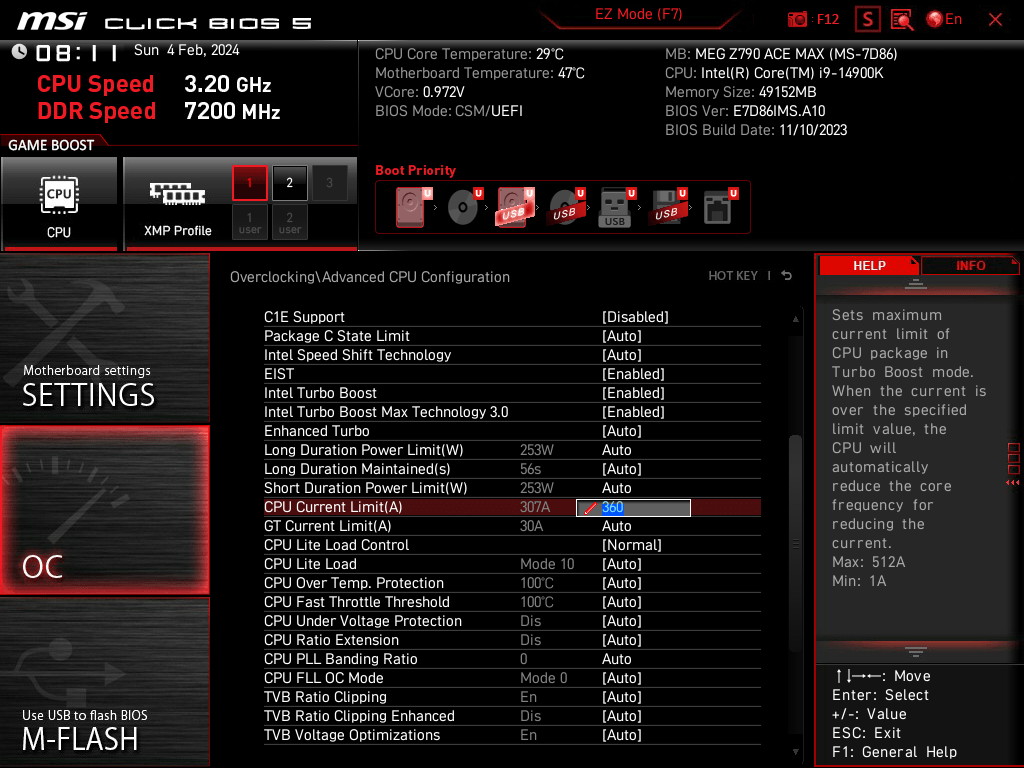Change language with the En globe icon
The image size is (1024, 768).
(944, 19)
